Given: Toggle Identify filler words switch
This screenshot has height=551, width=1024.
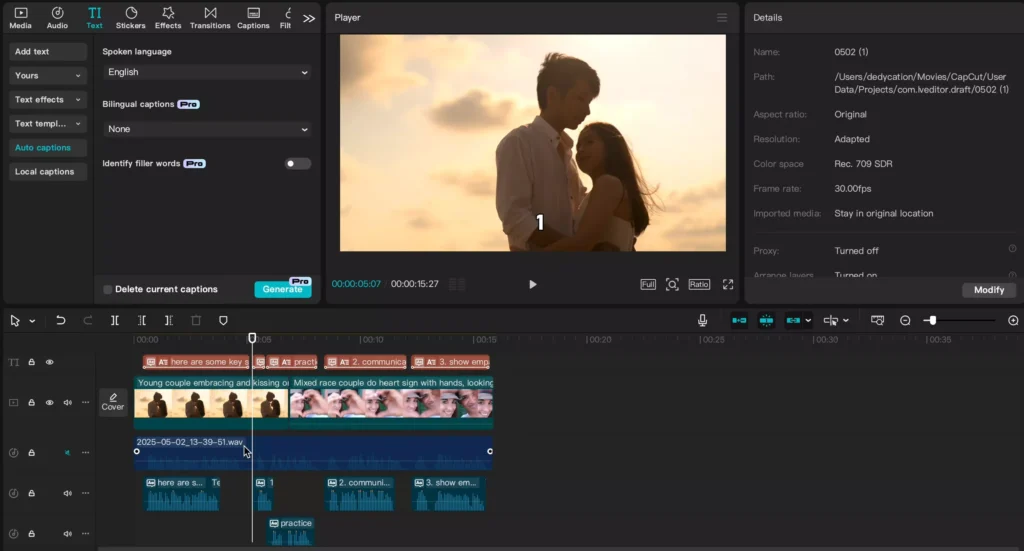Looking at the screenshot, I should tap(298, 163).
